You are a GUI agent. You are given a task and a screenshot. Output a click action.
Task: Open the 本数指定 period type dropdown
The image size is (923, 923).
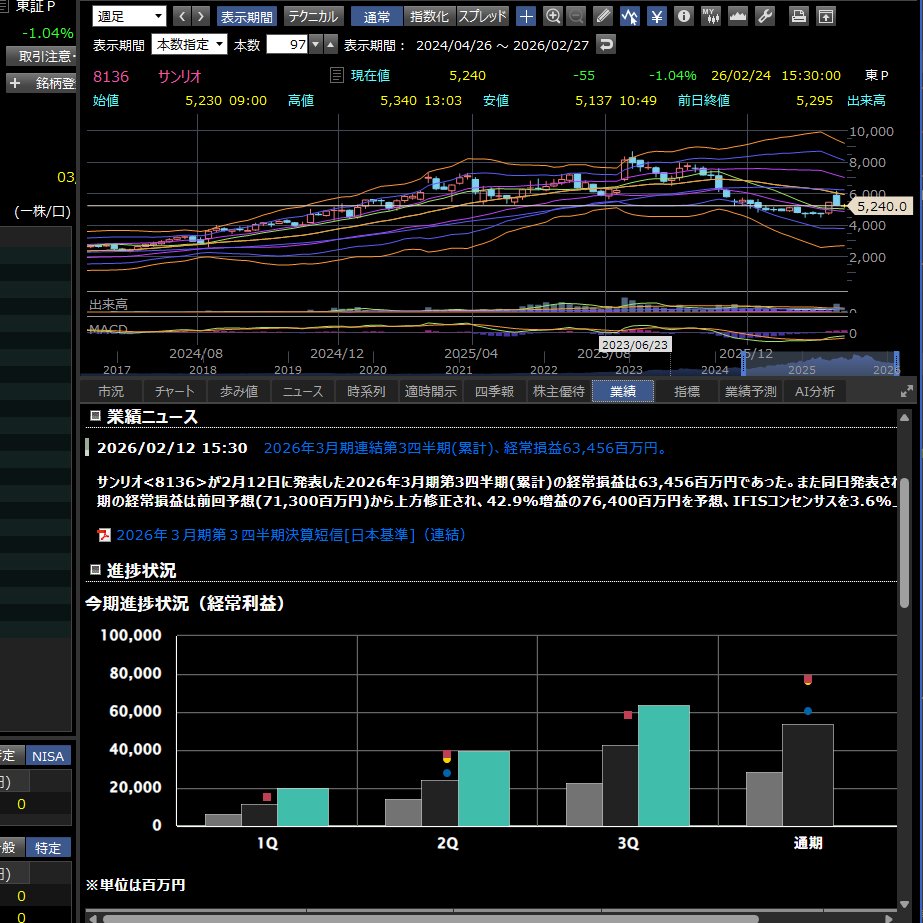click(189, 45)
